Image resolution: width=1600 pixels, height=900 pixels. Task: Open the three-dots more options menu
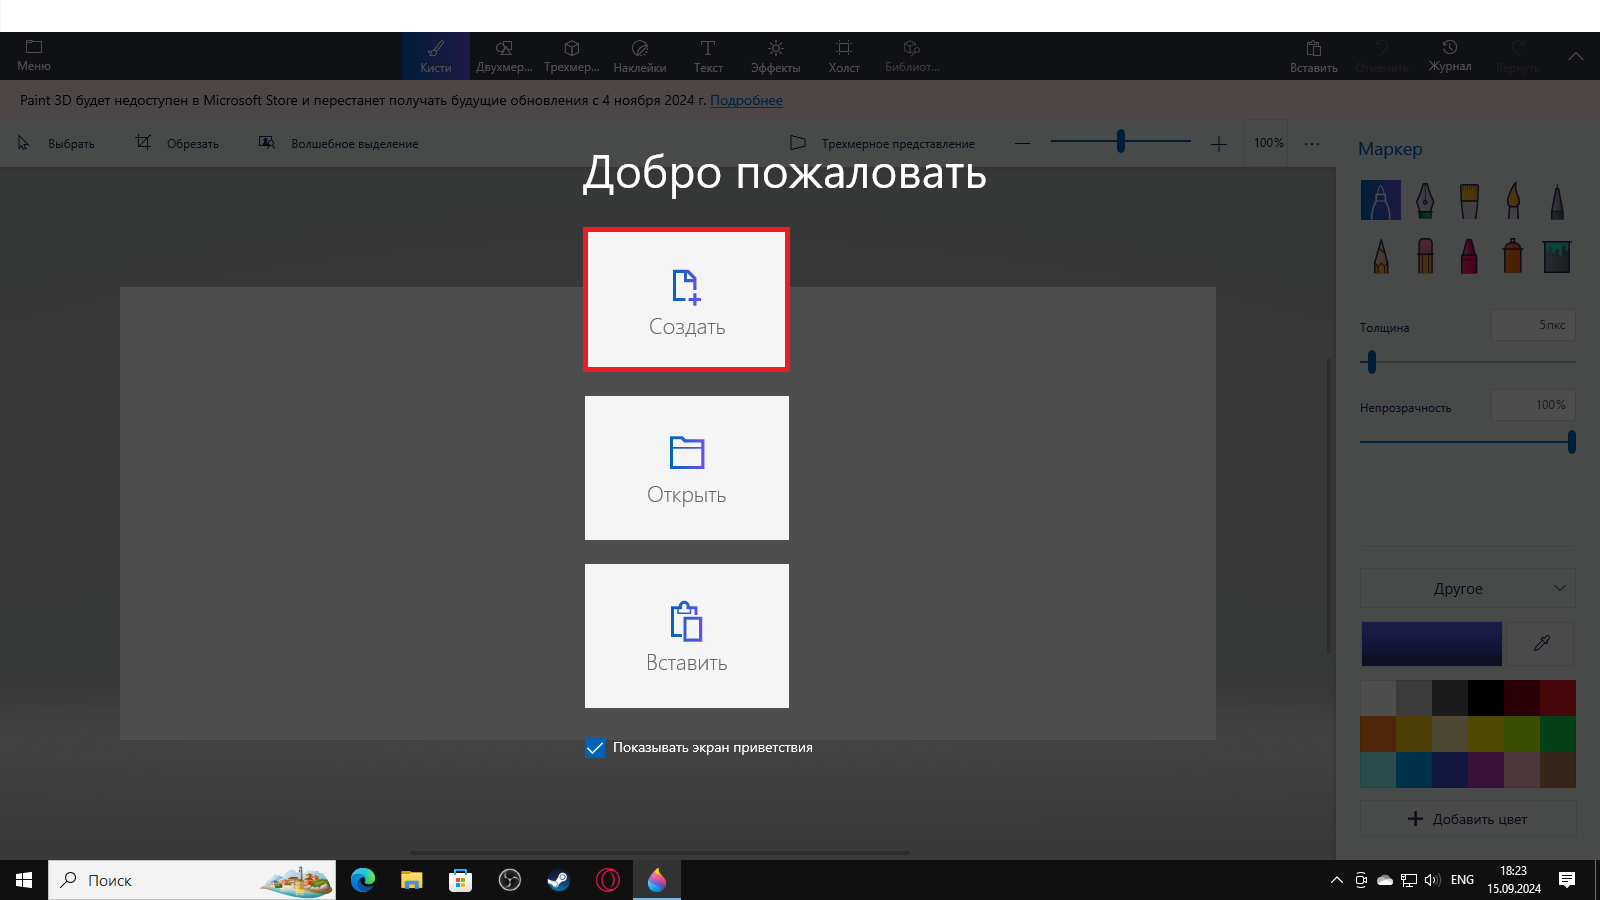[x=1312, y=143]
